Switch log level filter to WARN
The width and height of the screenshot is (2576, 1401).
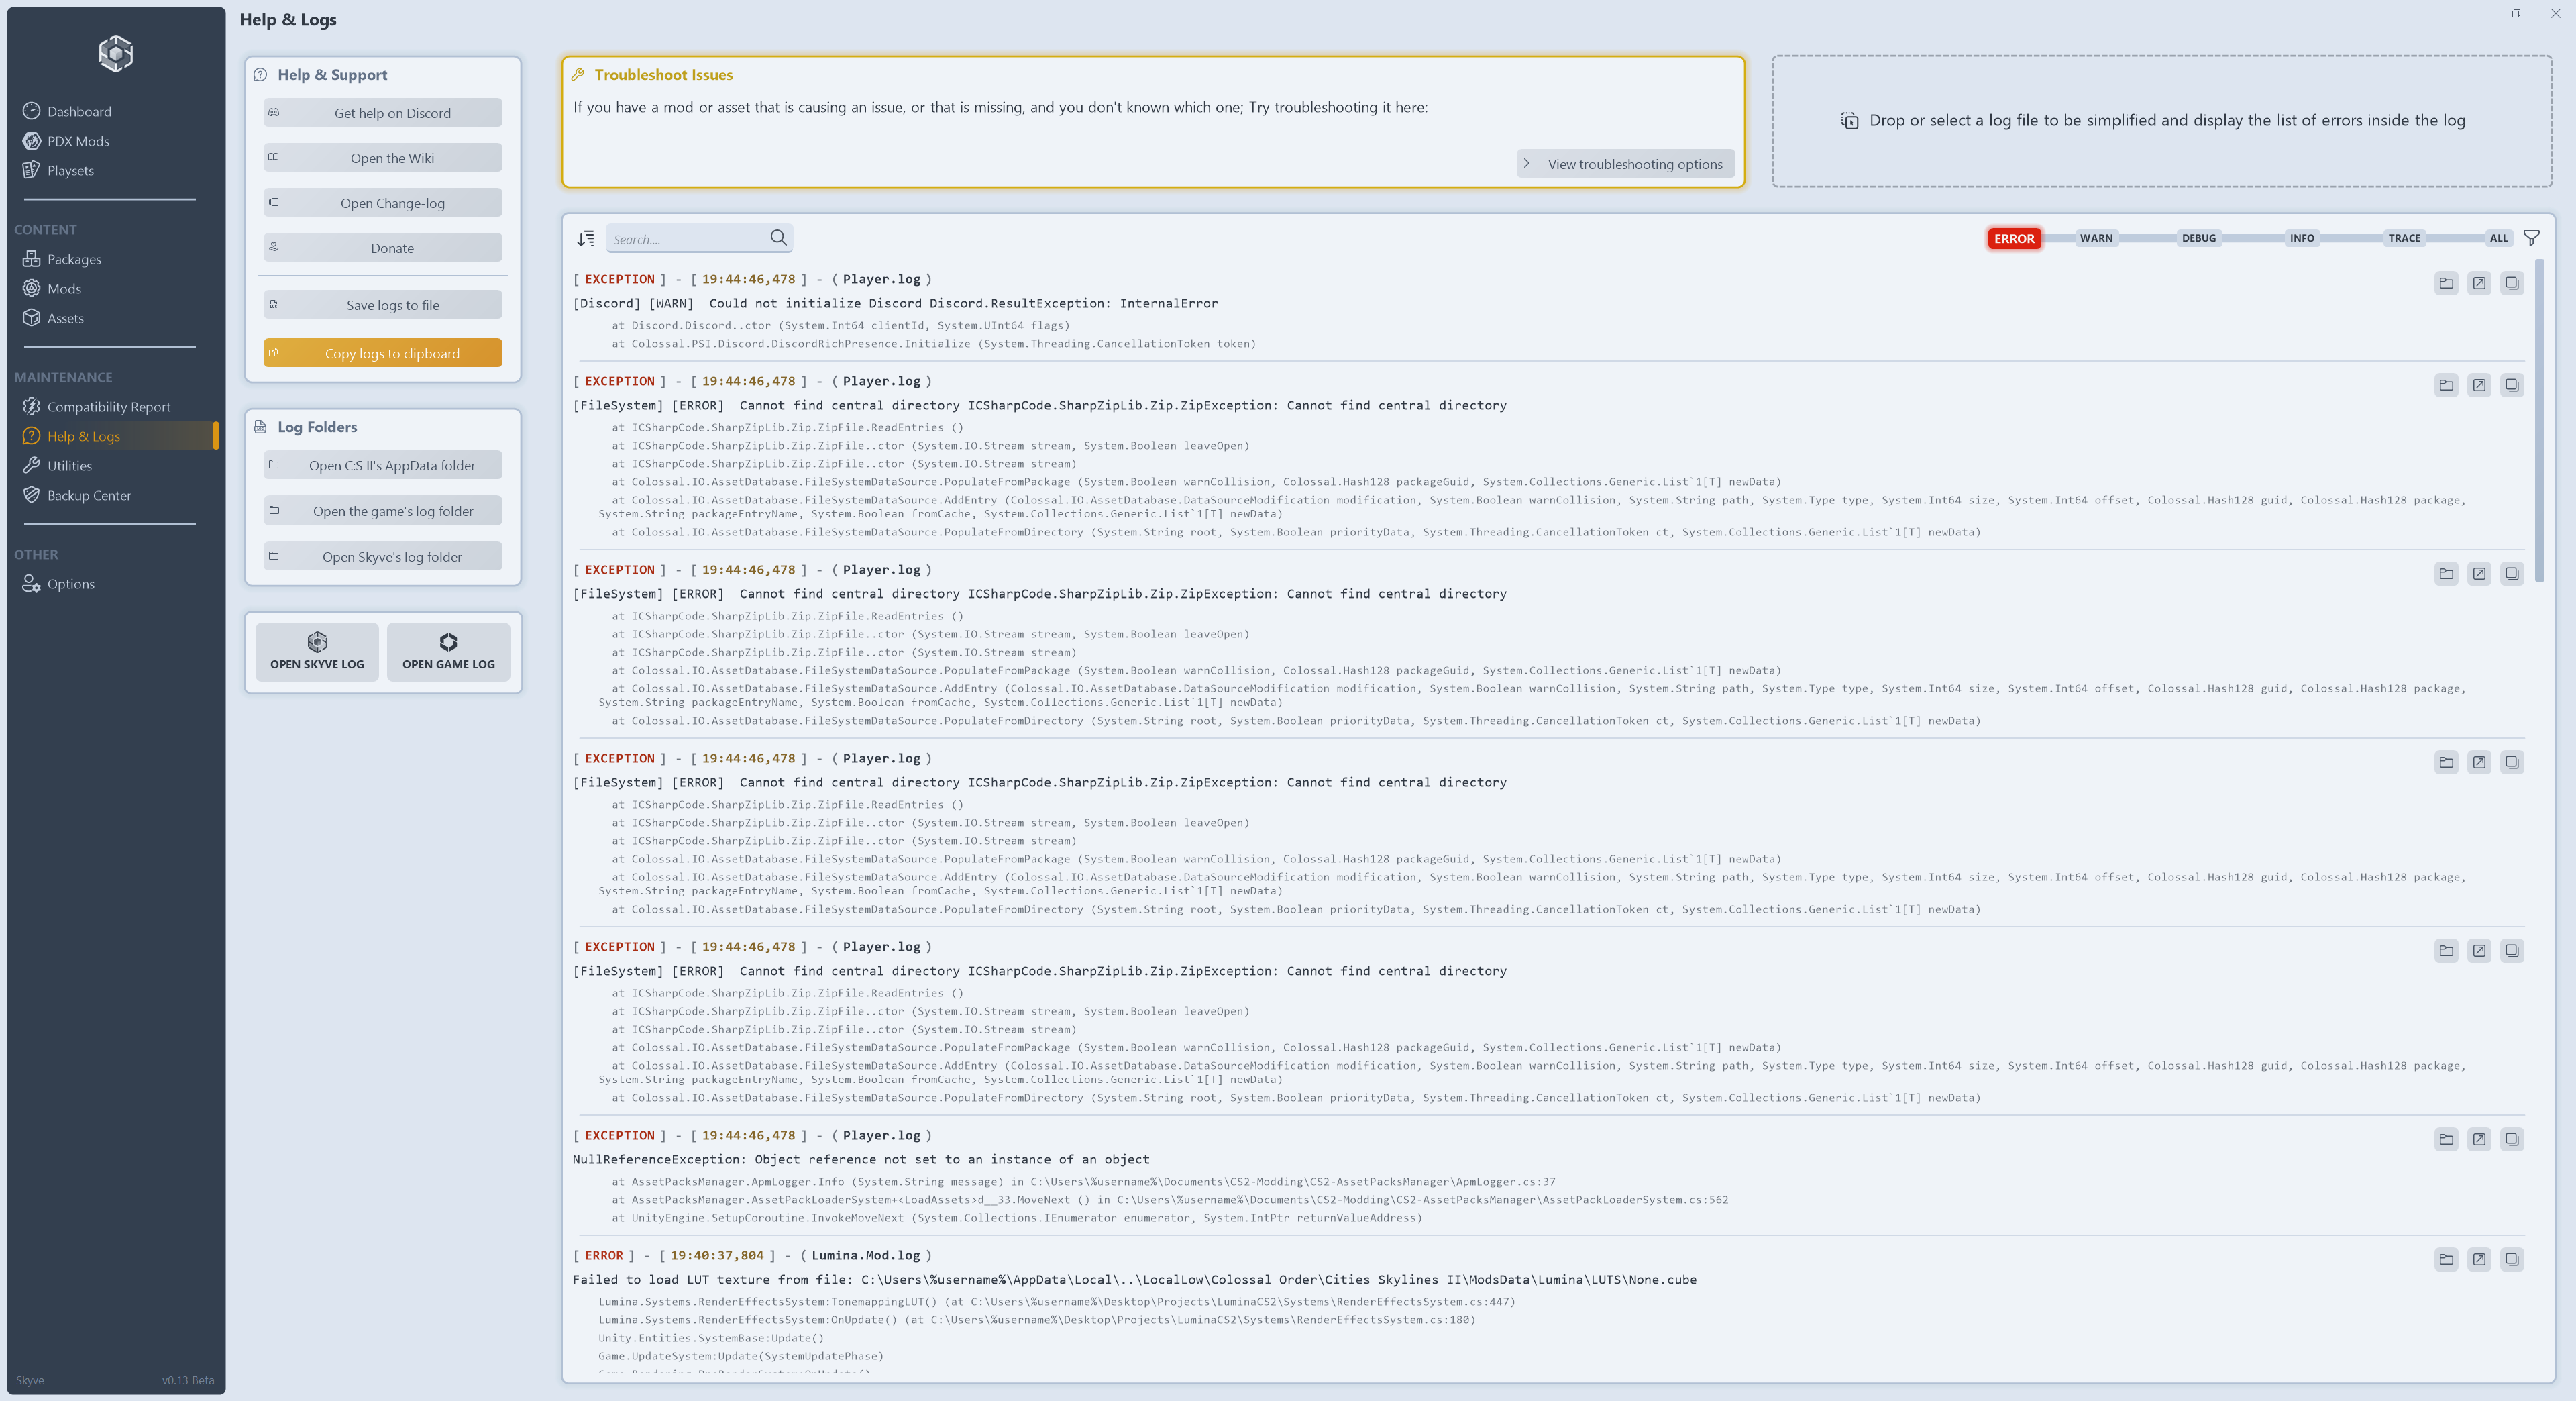pos(2095,238)
